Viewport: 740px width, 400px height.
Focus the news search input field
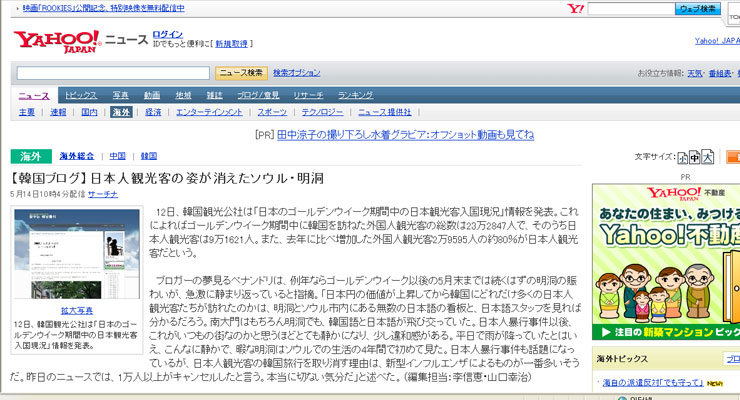click(x=113, y=73)
